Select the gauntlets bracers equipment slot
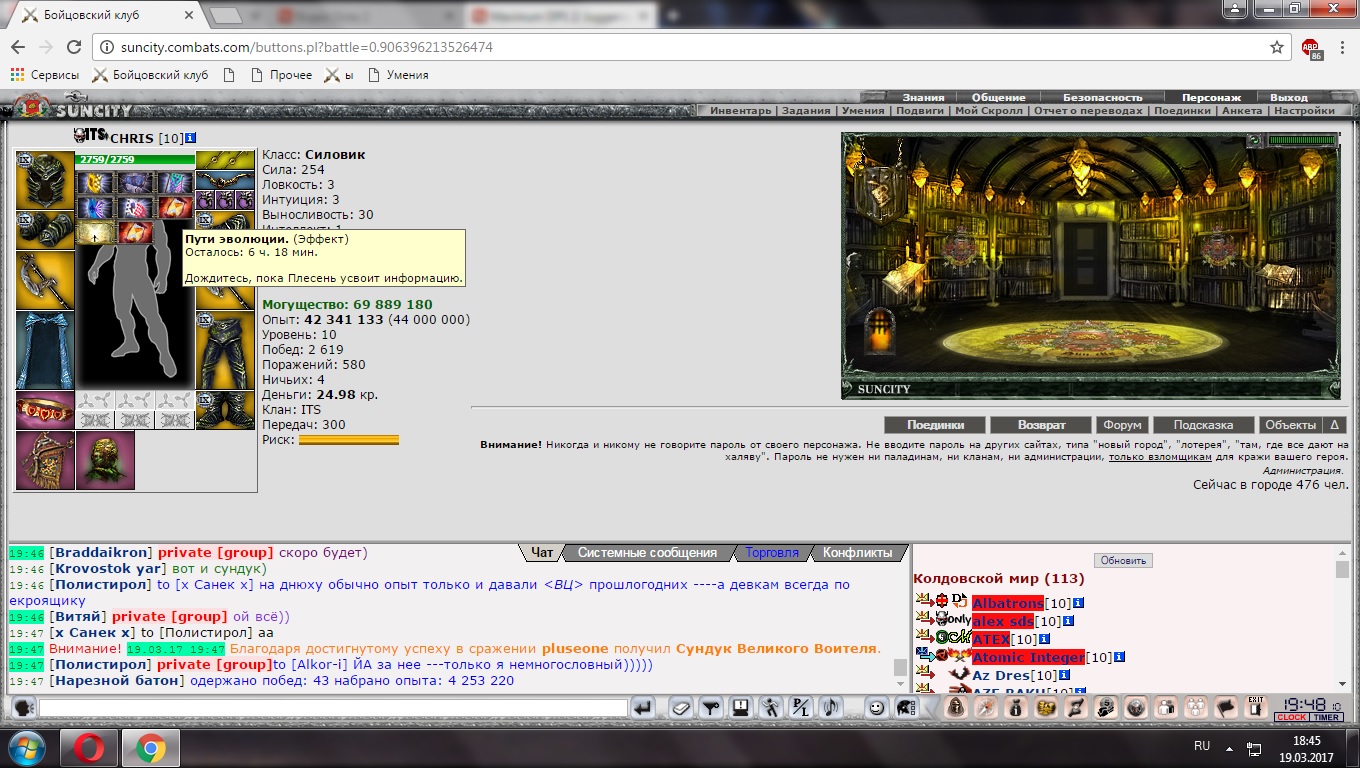 (x=45, y=230)
